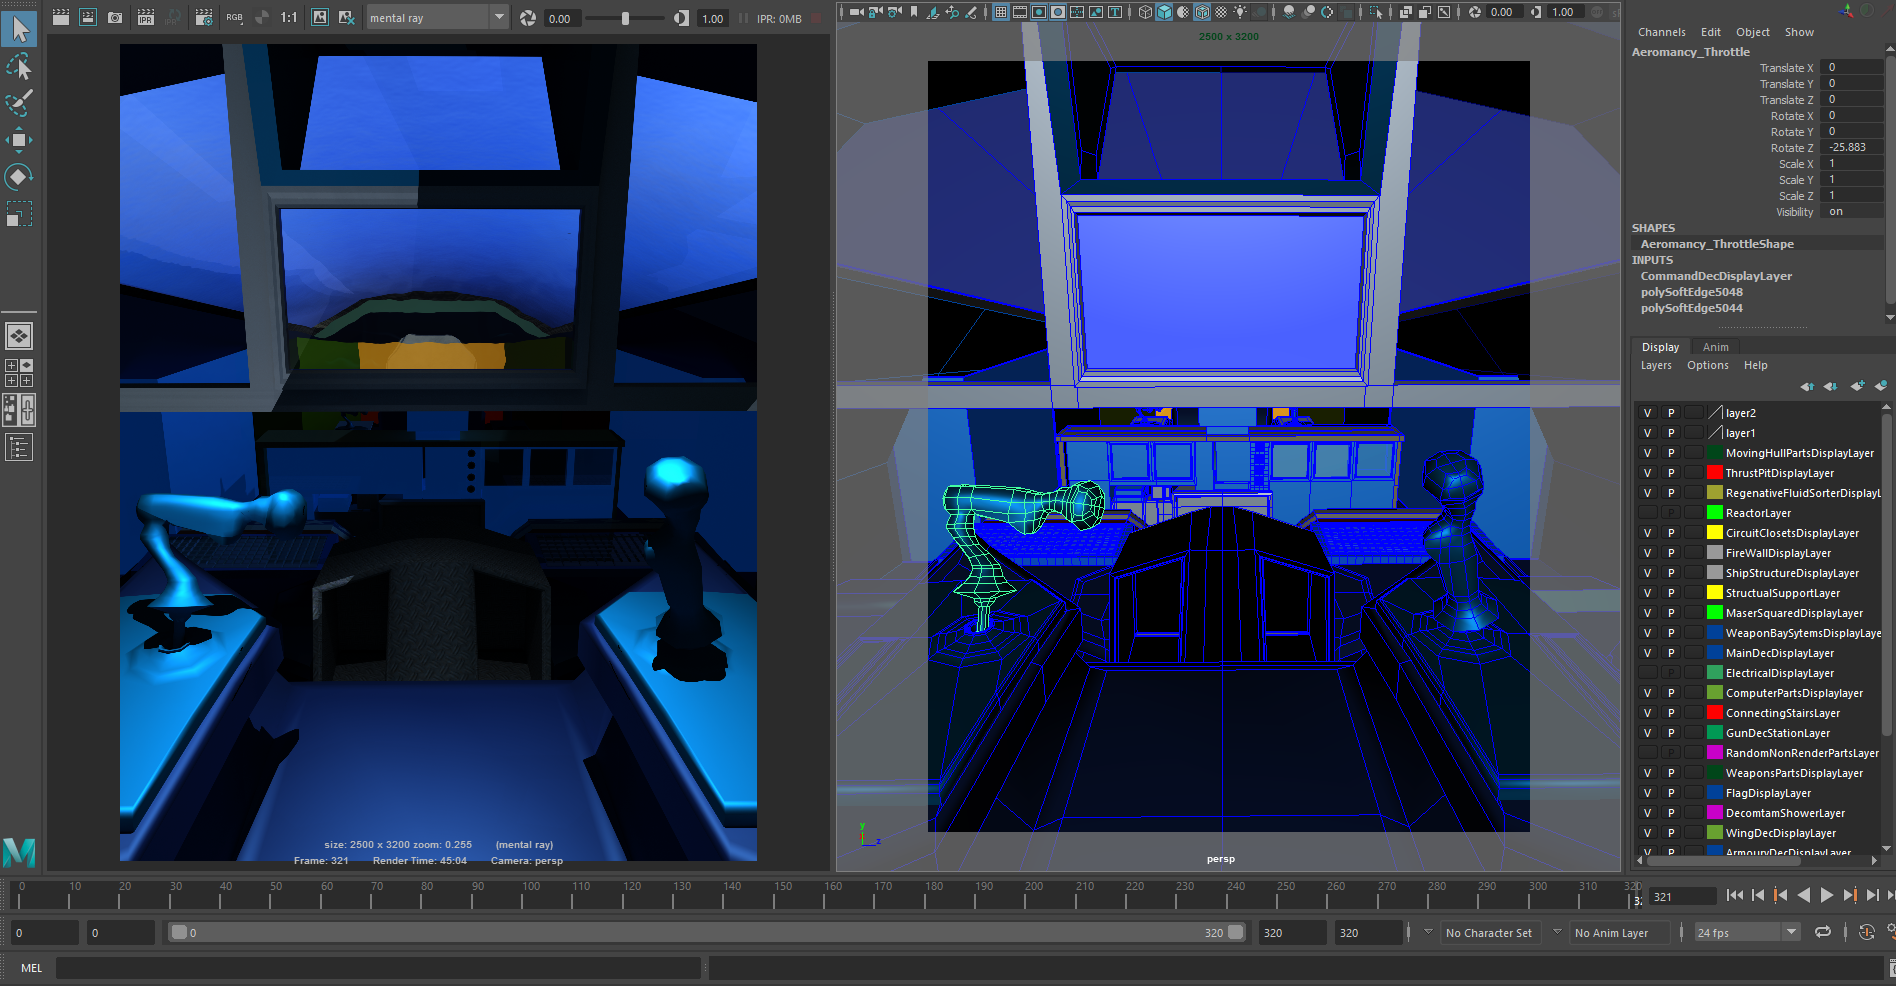Toggle the V box for ReactorLayer
The height and width of the screenshot is (986, 1896).
1647,513
